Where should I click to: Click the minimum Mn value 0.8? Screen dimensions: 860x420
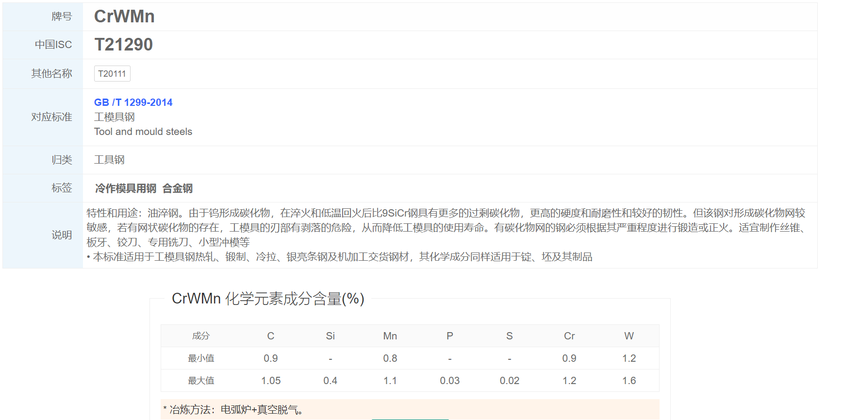point(390,359)
